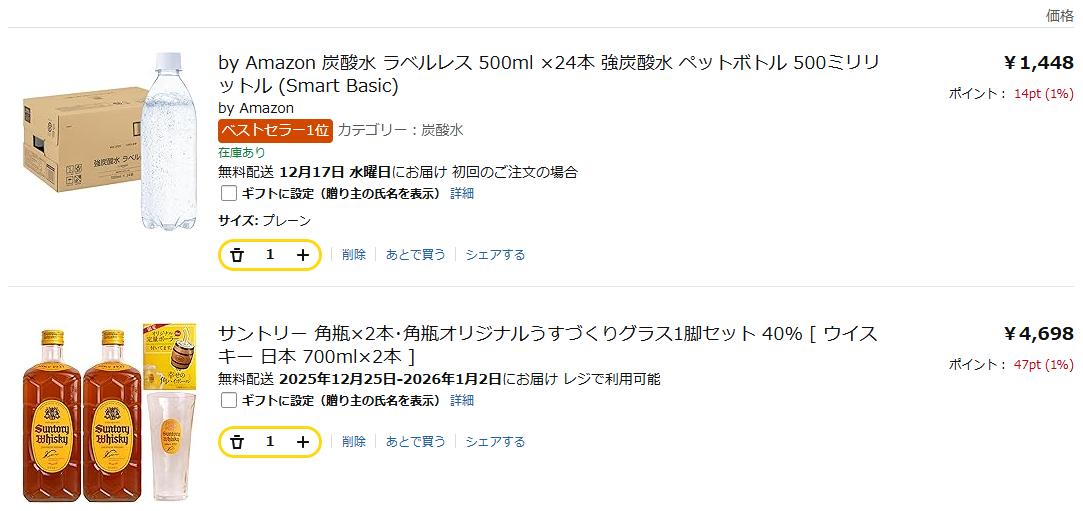Save carbonated water with あとで買う

pyautogui.click(x=416, y=255)
